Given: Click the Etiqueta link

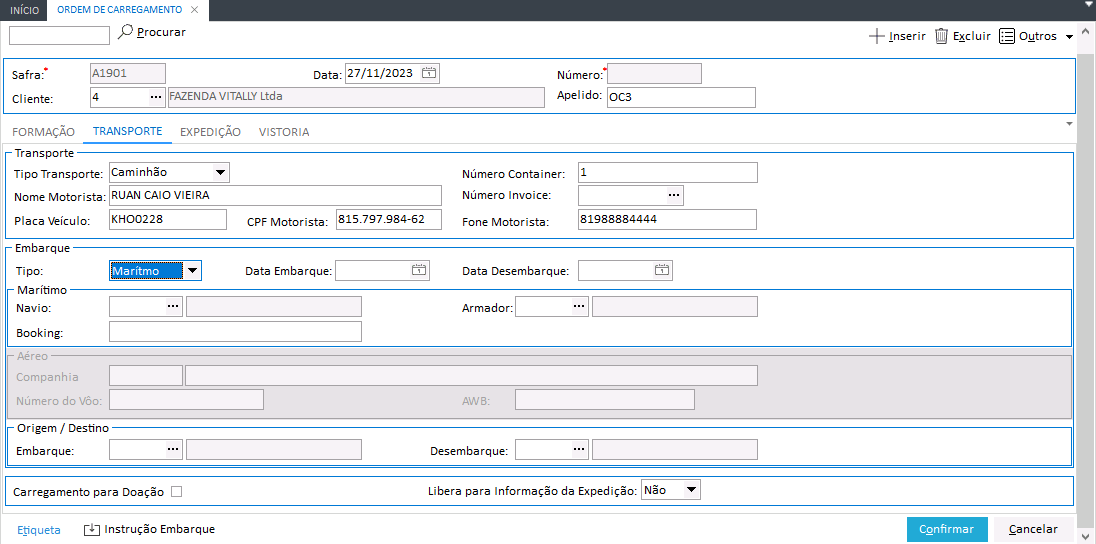Looking at the screenshot, I should tap(39, 530).
